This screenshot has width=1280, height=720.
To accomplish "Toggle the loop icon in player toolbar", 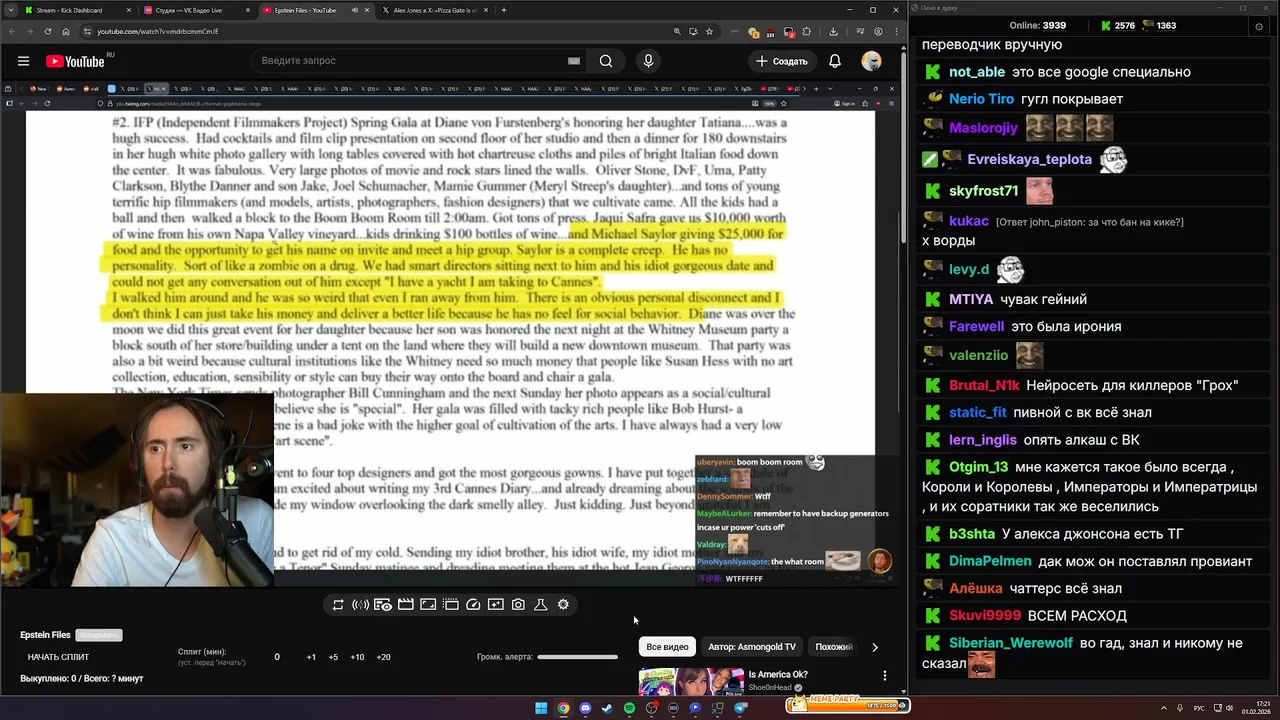I will [338, 604].
